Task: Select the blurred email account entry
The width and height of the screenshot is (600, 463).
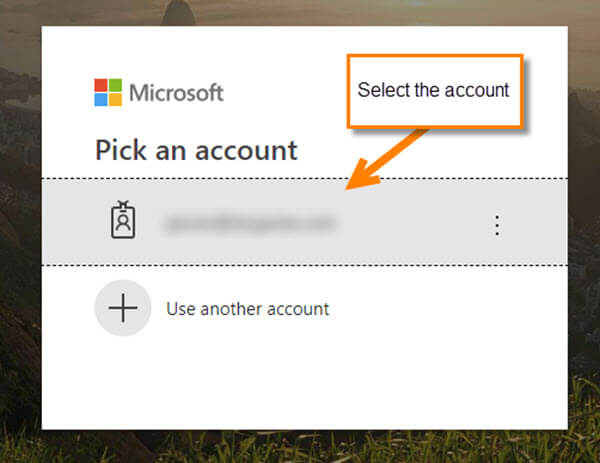Action: (x=250, y=223)
